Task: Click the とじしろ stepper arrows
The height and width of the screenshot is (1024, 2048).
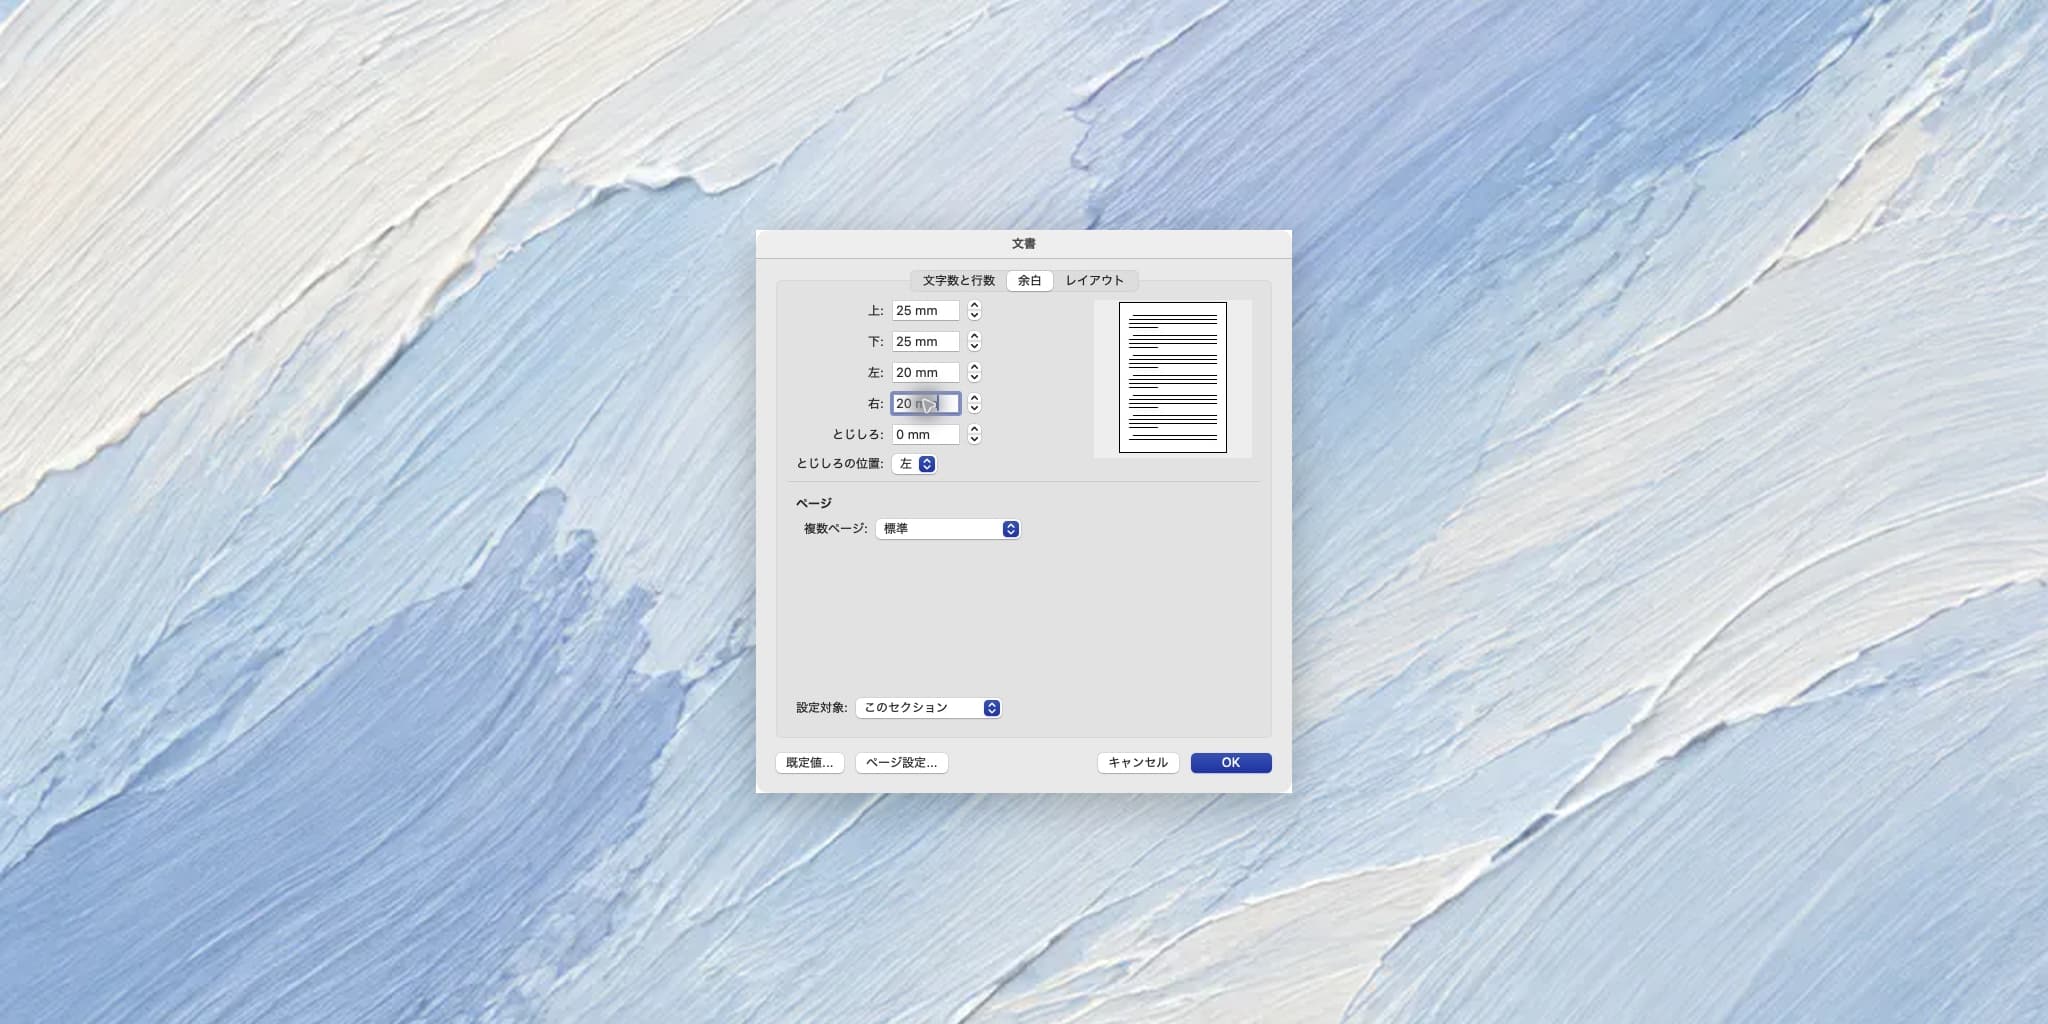Action: click(x=974, y=435)
